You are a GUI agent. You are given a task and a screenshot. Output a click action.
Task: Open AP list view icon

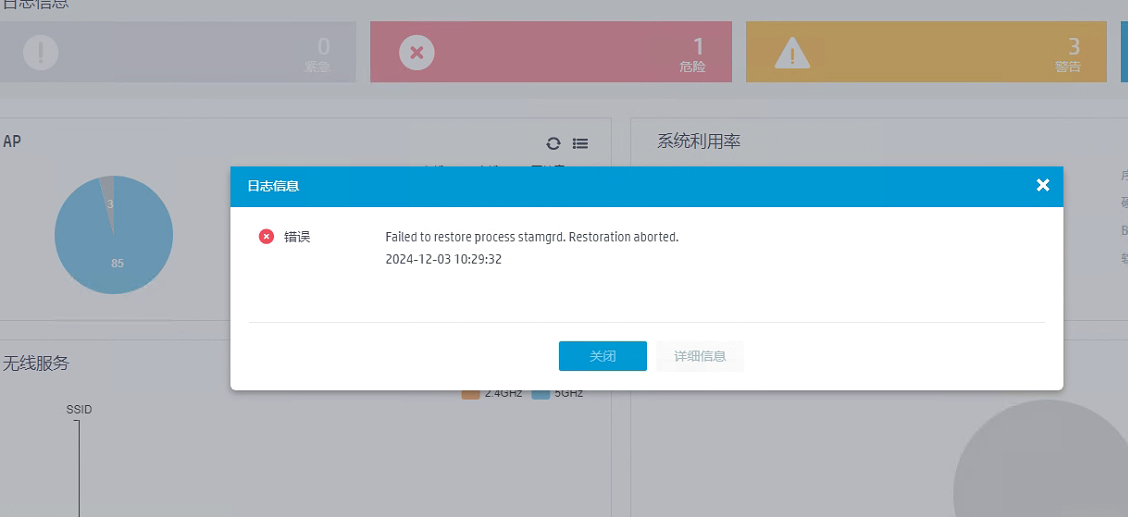pyautogui.click(x=581, y=143)
